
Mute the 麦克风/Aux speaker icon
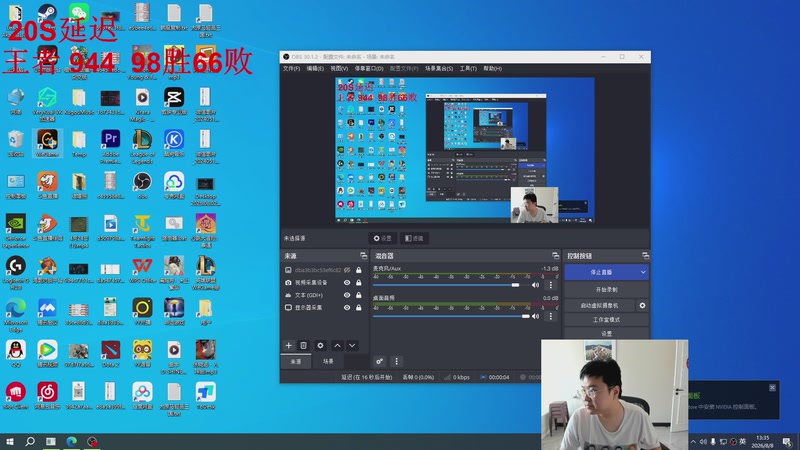[535, 285]
